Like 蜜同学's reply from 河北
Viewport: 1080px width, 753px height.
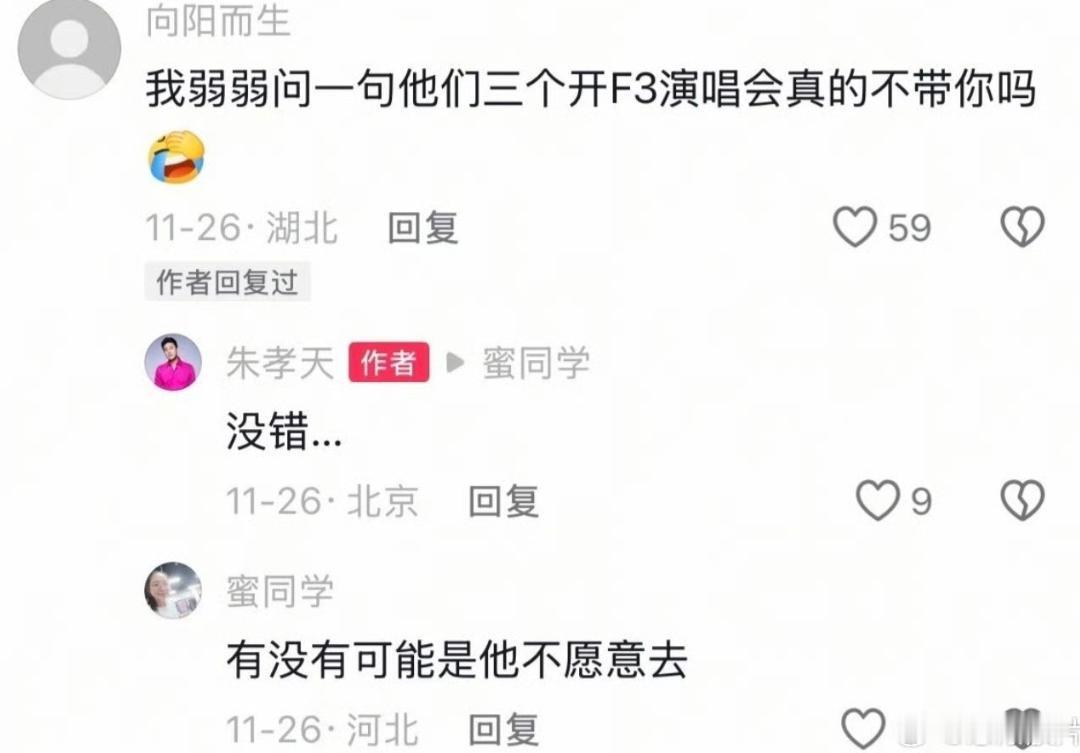(864, 728)
